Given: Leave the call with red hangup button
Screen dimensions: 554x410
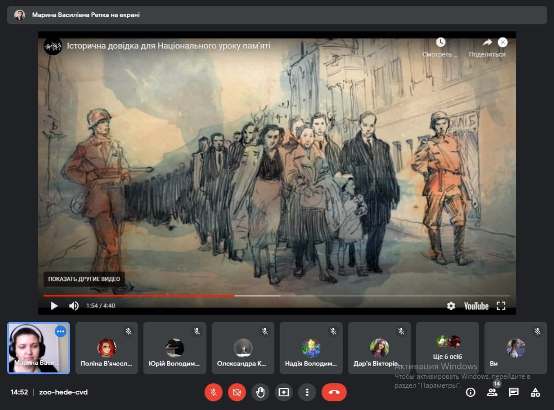Looking at the screenshot, I should (x=334, y=392).
